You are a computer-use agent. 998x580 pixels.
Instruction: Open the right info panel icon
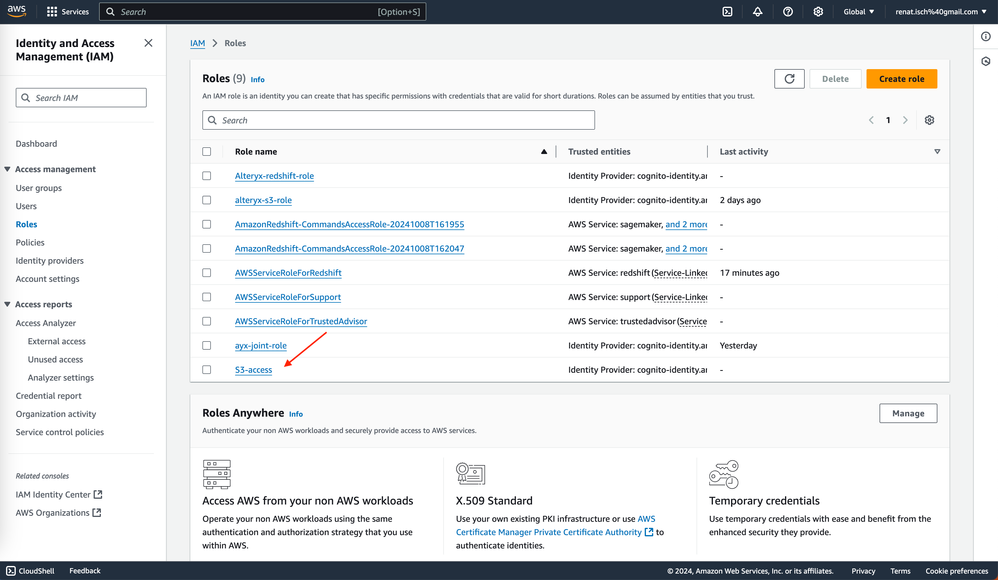tap(985, 36)
